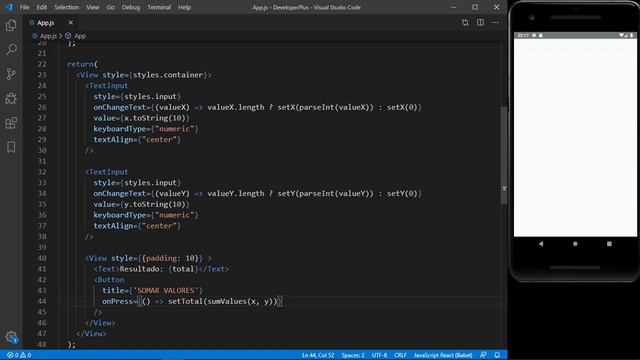
Task: Click 'return(' on line 22
Action: [82, 64]
